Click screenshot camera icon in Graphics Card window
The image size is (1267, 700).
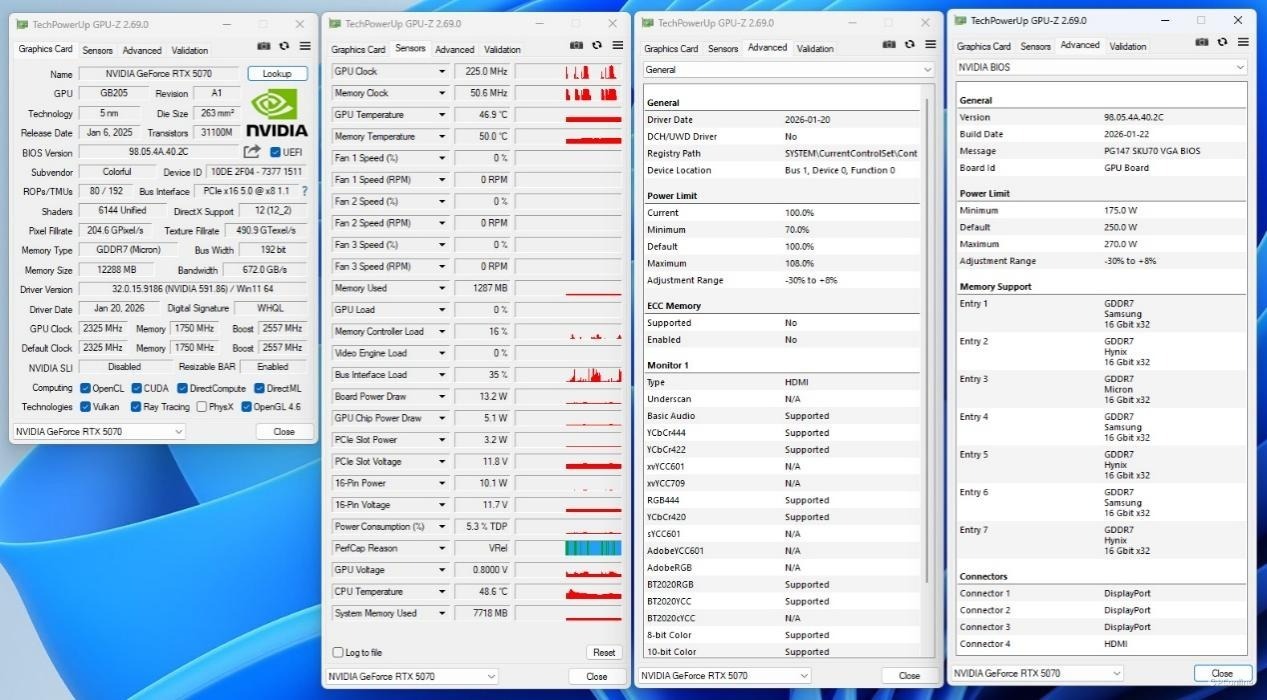263,46
